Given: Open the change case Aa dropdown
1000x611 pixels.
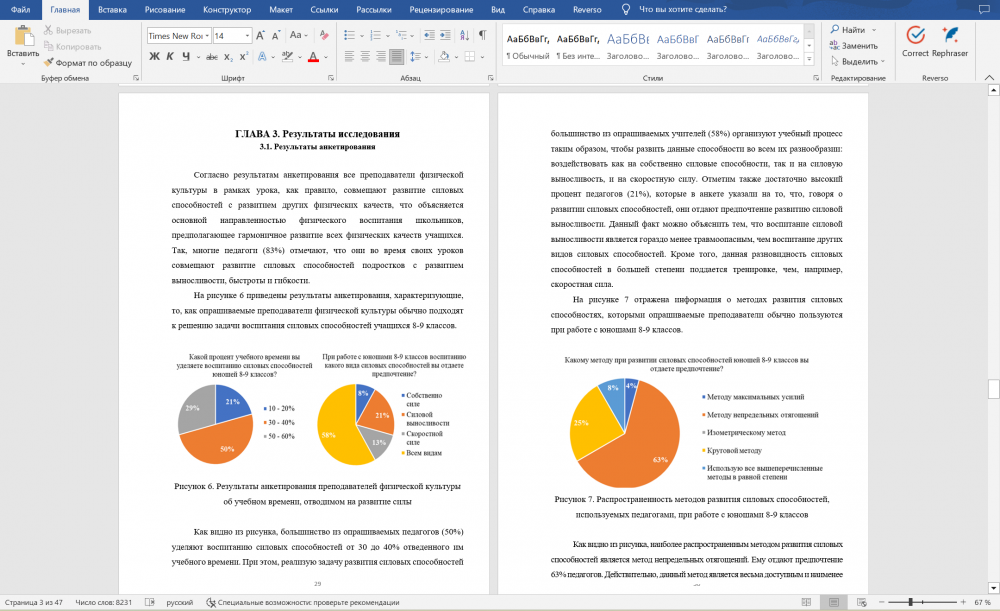Looking at the screenshot, I should (298, 36).
